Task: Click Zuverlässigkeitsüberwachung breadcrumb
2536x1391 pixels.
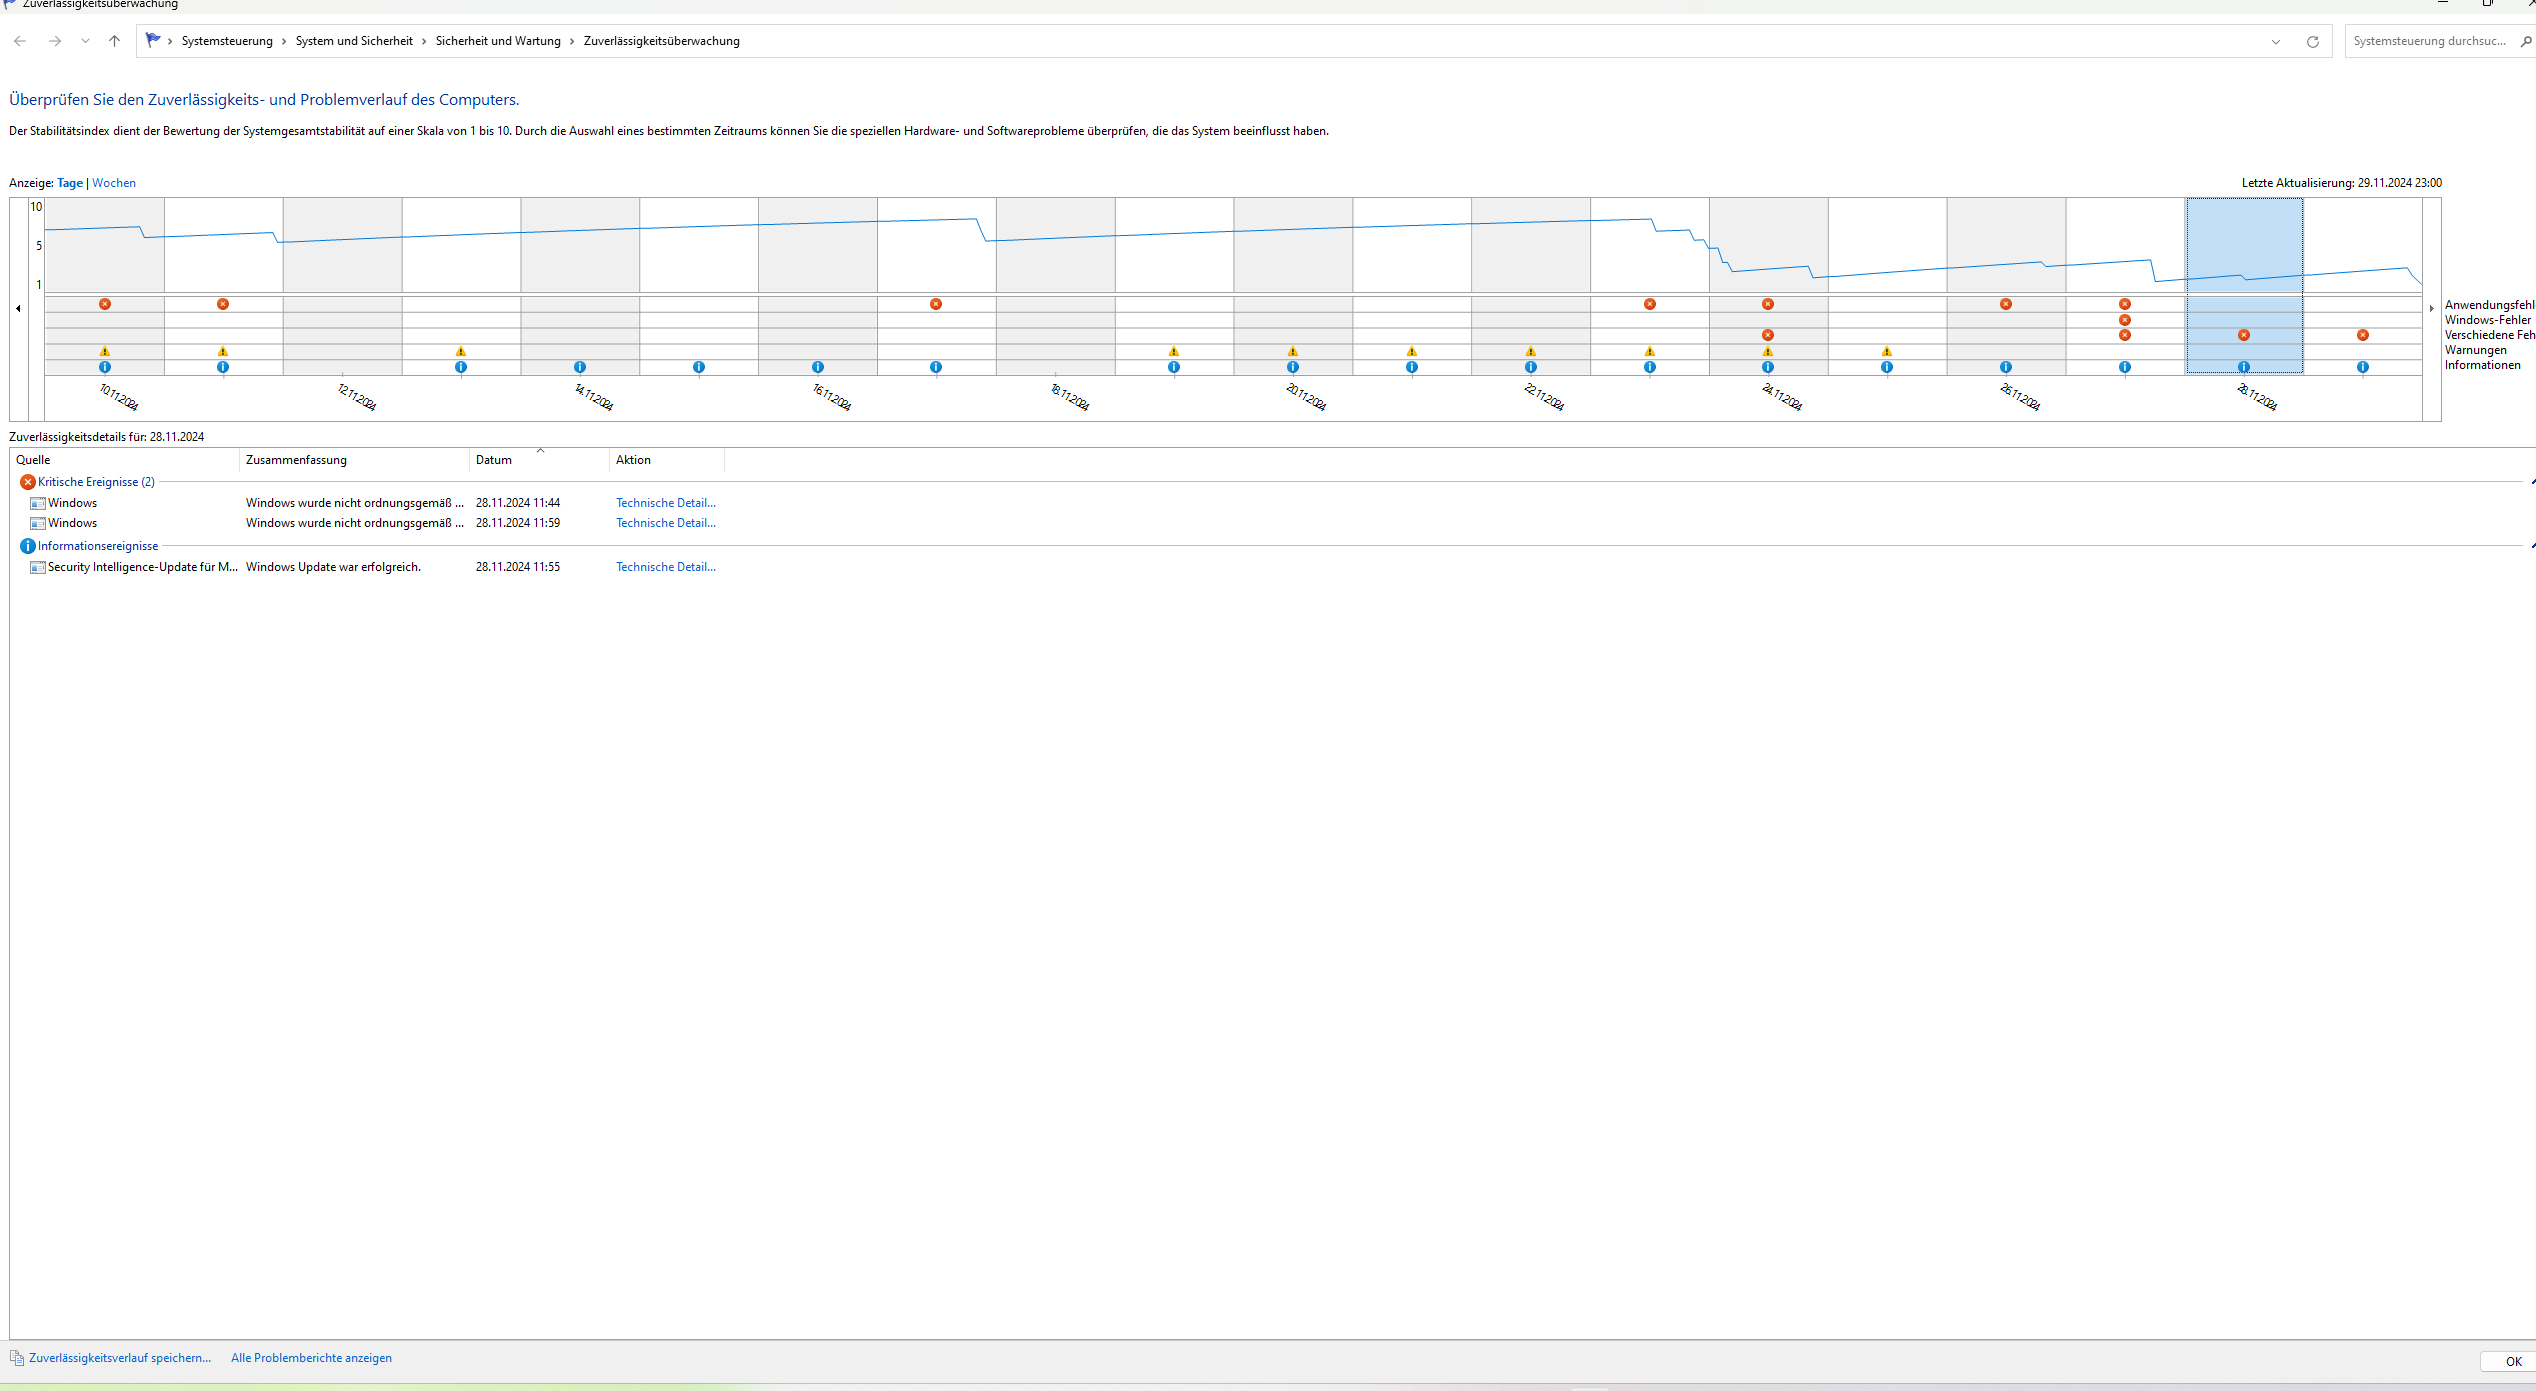Action: [x=662, y=41]
